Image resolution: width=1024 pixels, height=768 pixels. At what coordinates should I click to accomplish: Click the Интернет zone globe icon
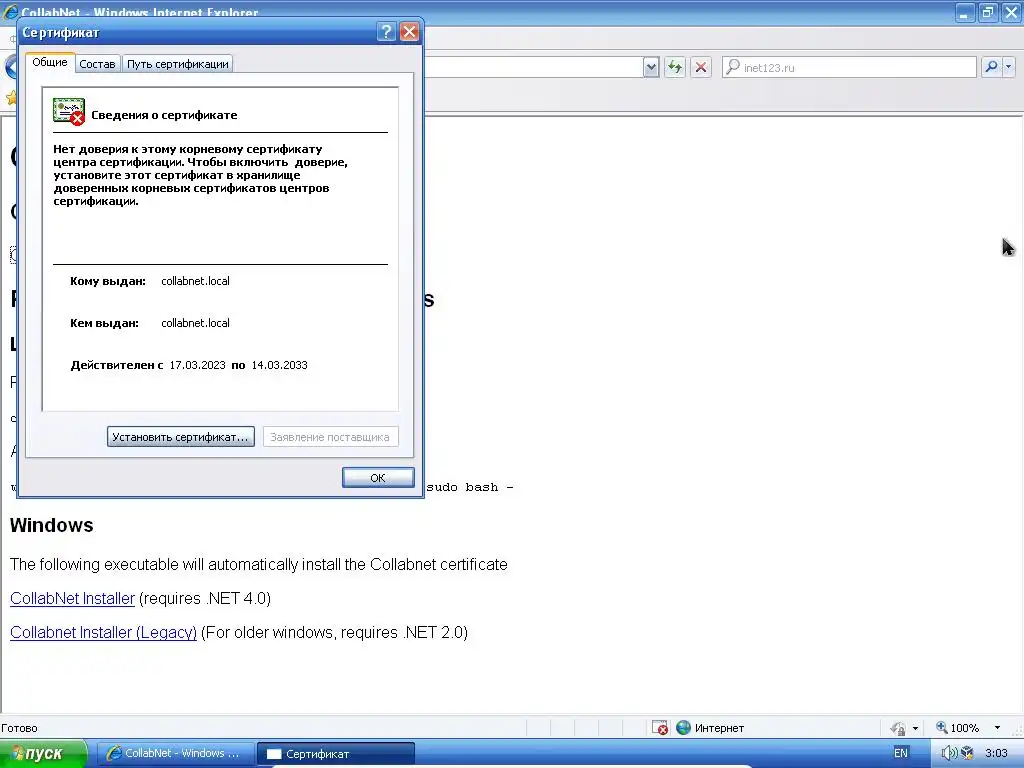point(683,728)
